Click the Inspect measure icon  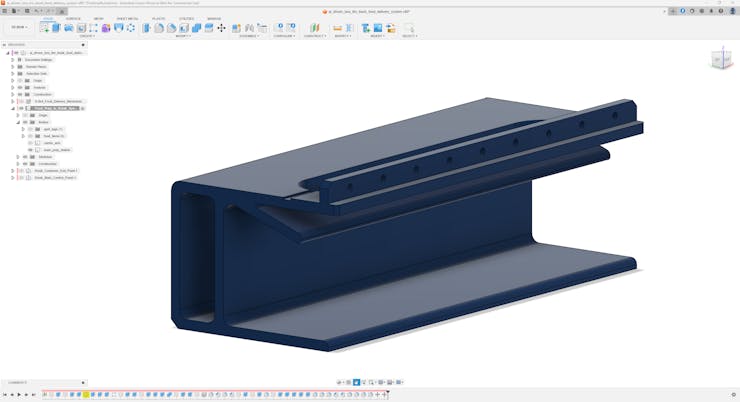[x=337, y=28]
